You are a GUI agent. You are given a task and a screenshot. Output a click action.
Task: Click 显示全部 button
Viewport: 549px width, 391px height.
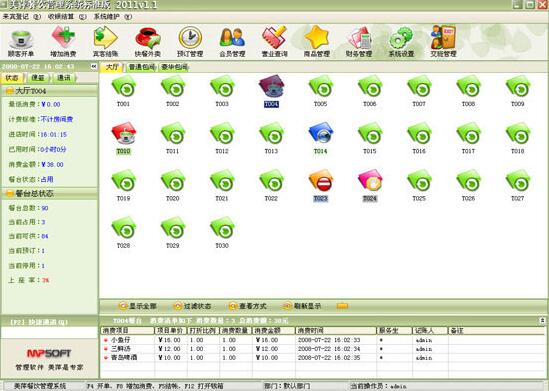(x=138, y=306)
